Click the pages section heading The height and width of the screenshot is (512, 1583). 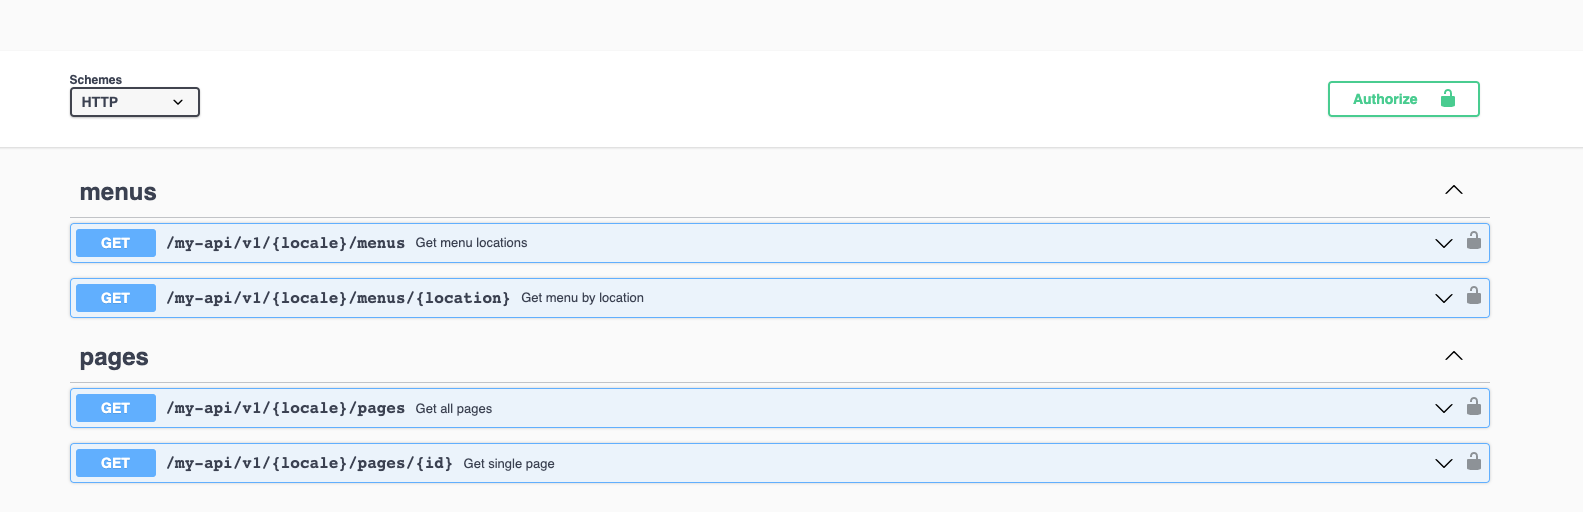coord(114,357)
